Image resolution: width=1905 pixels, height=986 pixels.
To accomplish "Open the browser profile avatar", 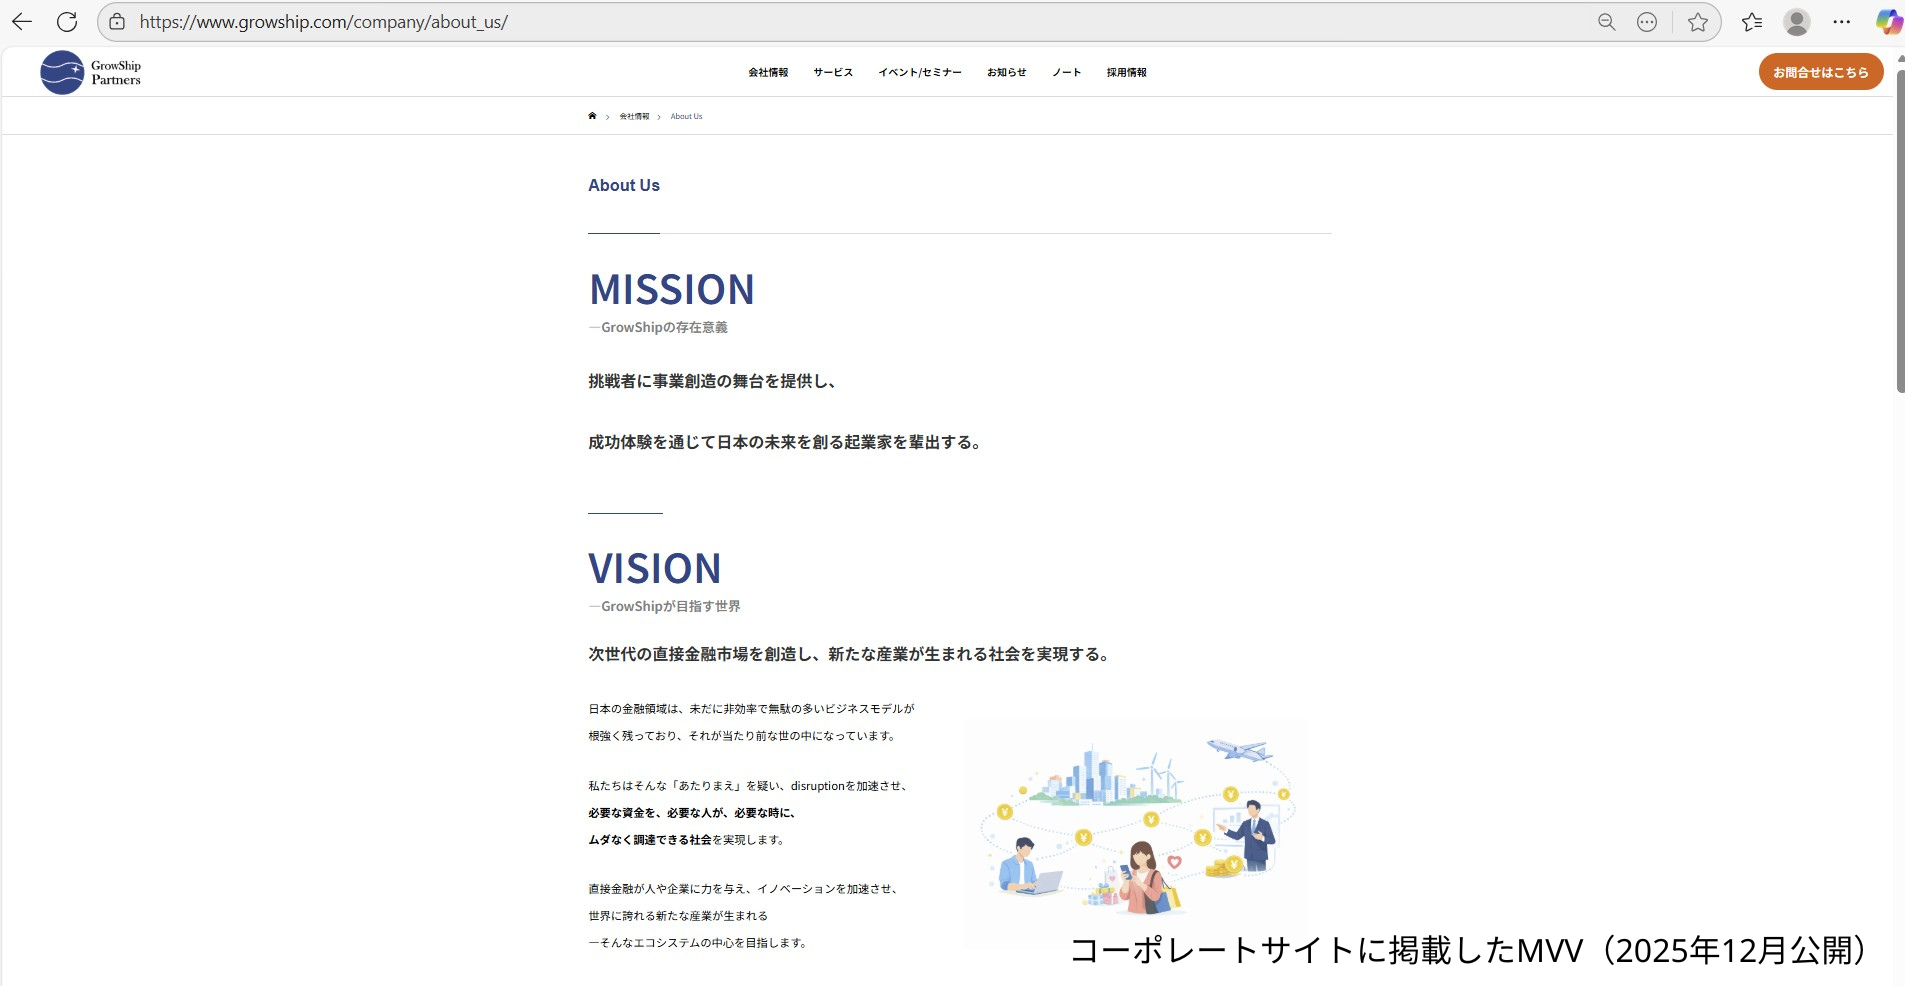I will pos(1797,22).
